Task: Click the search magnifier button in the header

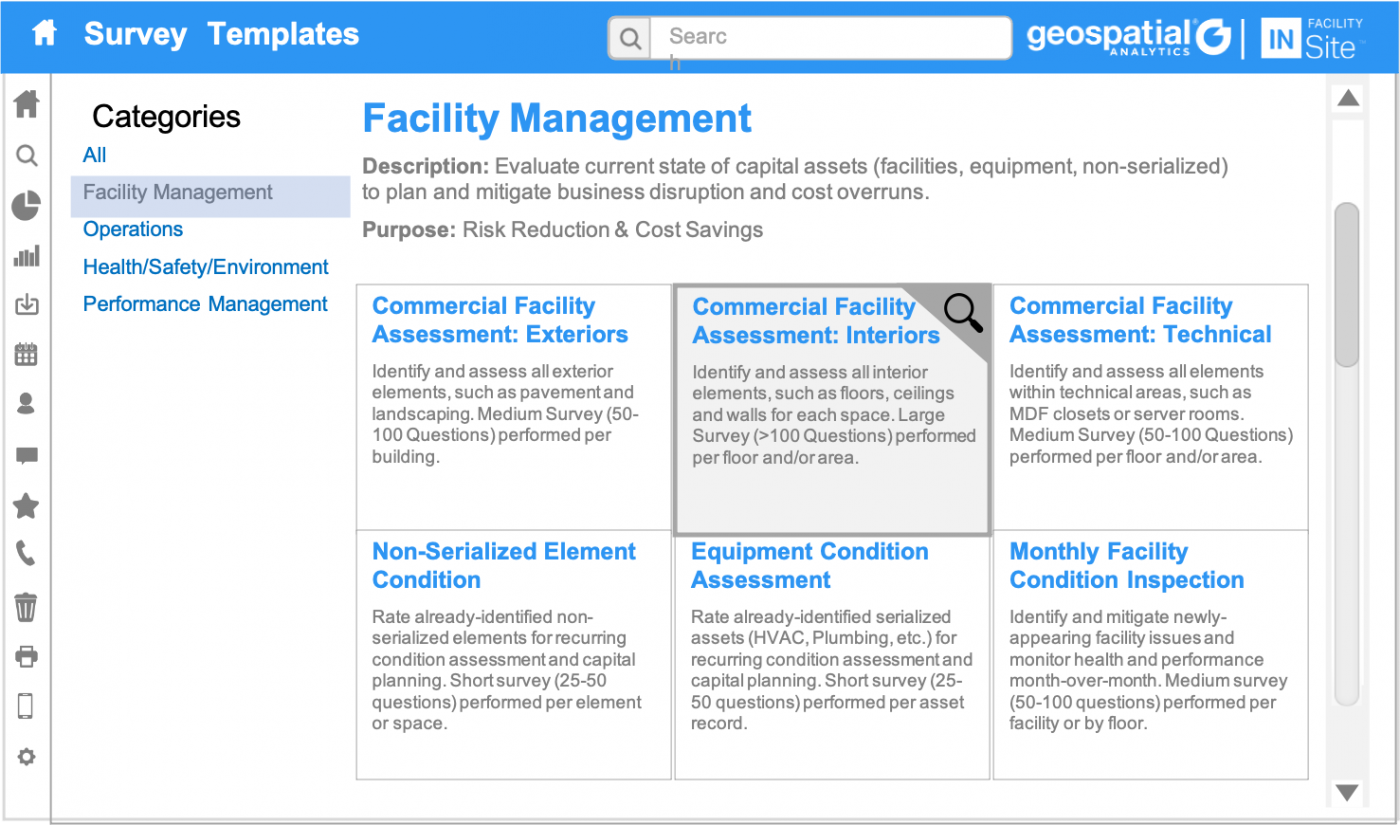Action: 630,39
